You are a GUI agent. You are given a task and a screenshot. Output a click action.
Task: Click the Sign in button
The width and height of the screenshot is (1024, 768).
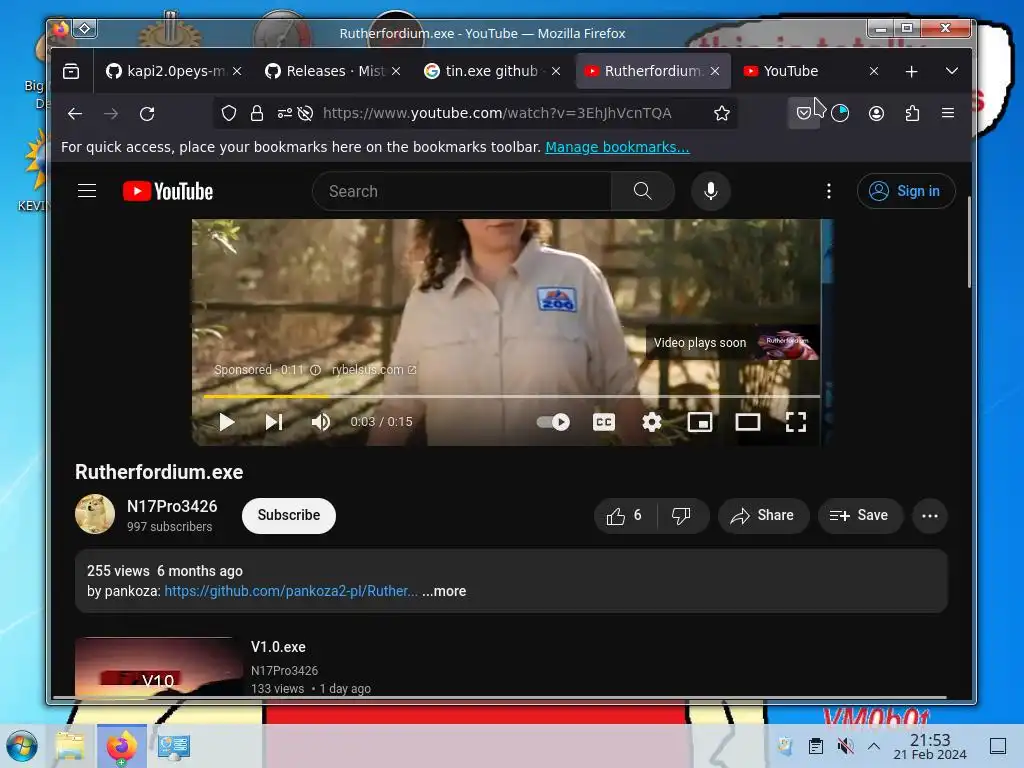coord(906,191)
